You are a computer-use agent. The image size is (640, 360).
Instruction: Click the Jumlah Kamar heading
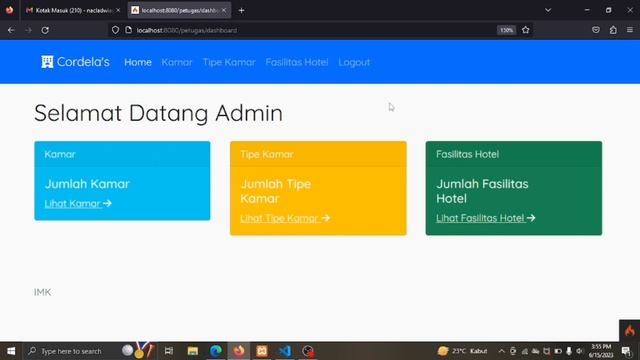click(87, 184)
